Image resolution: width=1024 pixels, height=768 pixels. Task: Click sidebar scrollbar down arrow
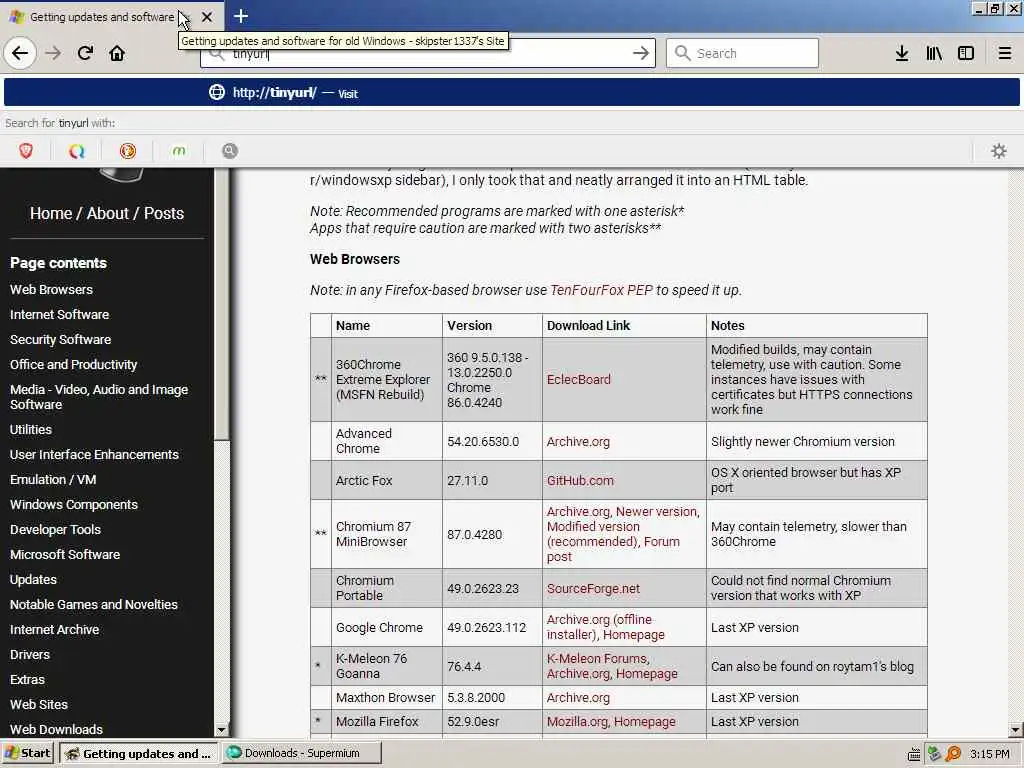pos(221,730)
